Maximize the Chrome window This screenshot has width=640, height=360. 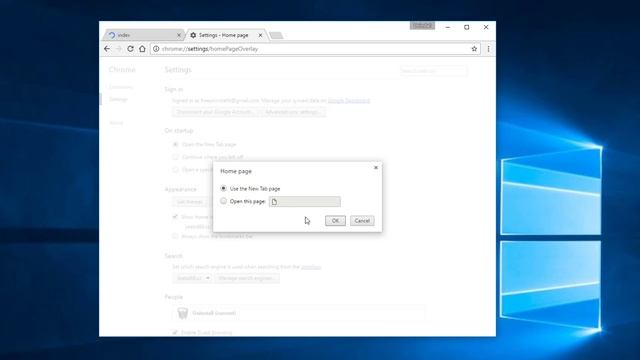point(467,27)
